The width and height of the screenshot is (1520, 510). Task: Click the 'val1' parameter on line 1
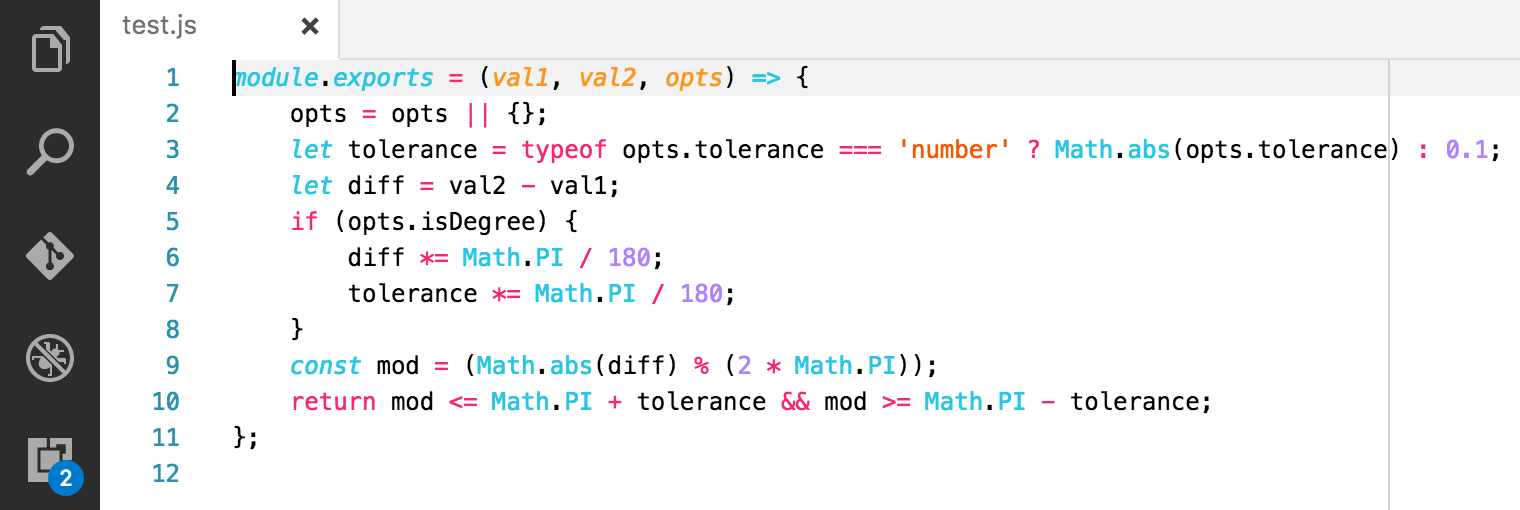tap(520, 78)
